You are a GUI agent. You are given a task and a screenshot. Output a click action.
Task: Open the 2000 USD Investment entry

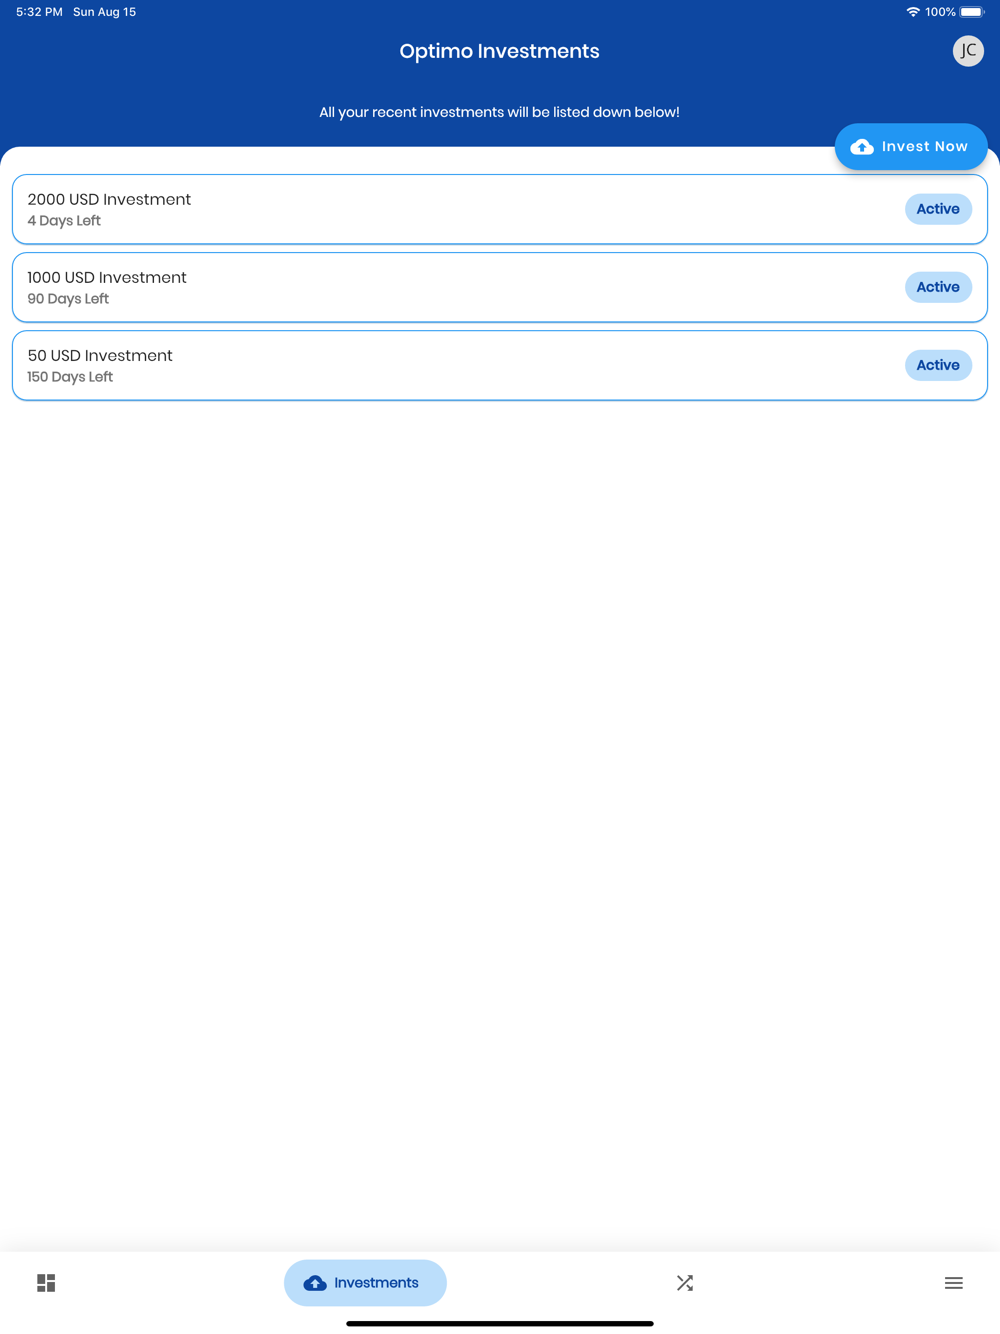click(109, 199)
